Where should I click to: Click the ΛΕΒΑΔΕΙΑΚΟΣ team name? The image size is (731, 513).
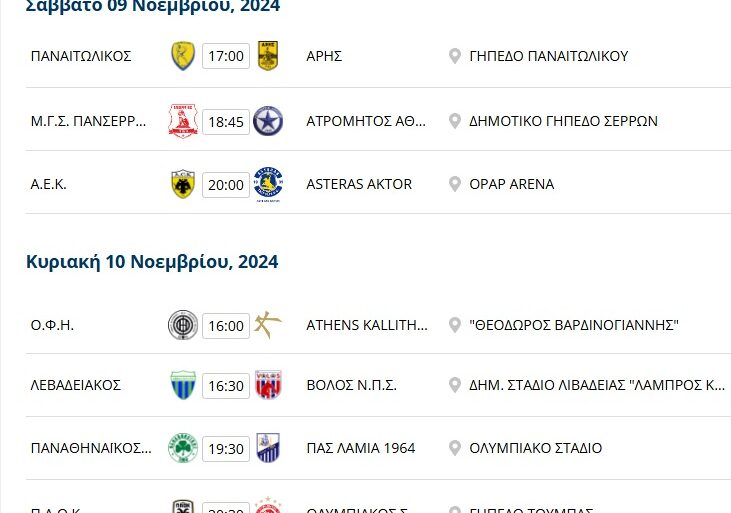tap(76, 385)
